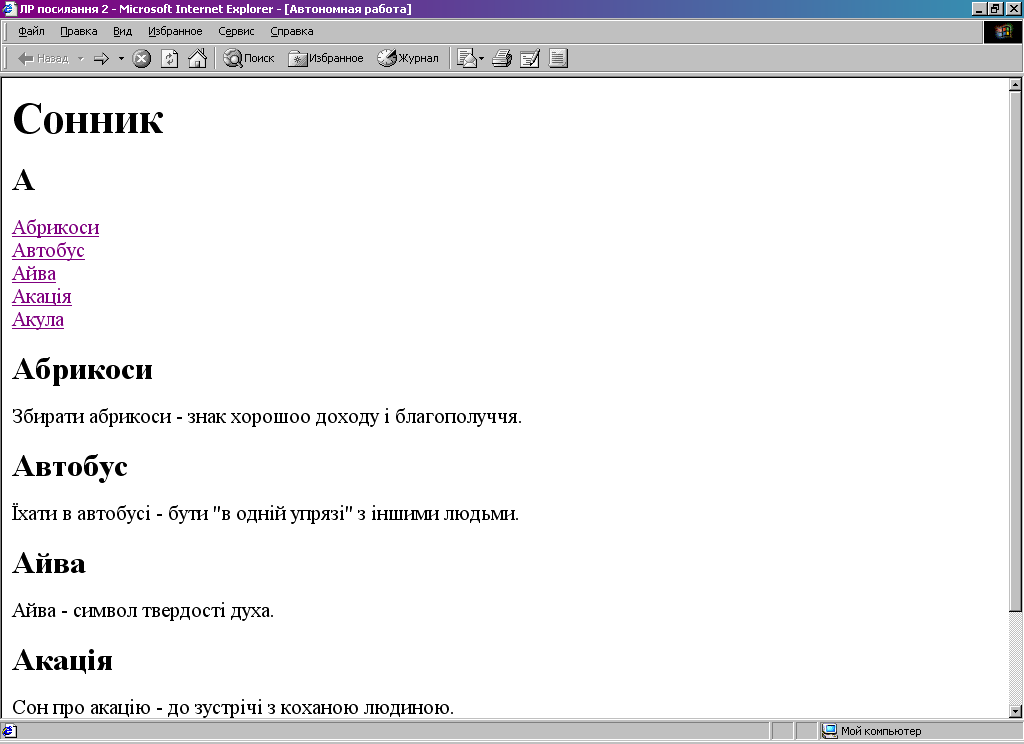Follow the Айва link
This screenshot has width=1024, height=744.
click(x=34, y=273)
